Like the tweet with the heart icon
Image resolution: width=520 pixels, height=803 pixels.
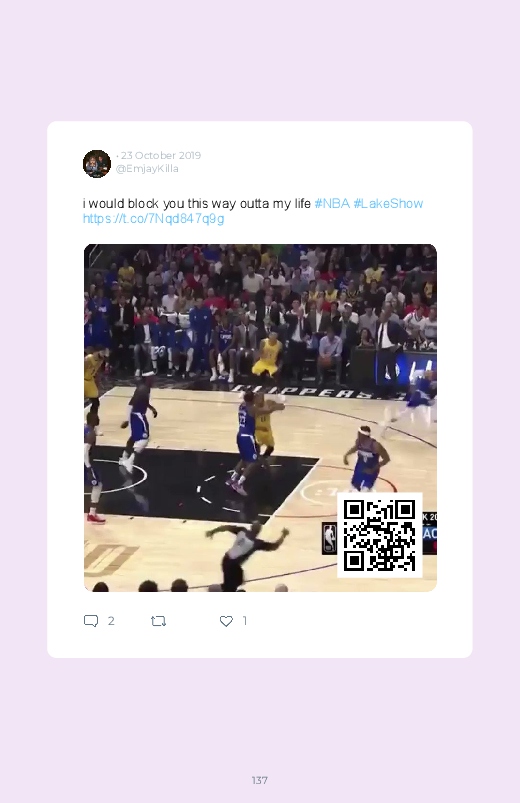click(x=226, y=621)
